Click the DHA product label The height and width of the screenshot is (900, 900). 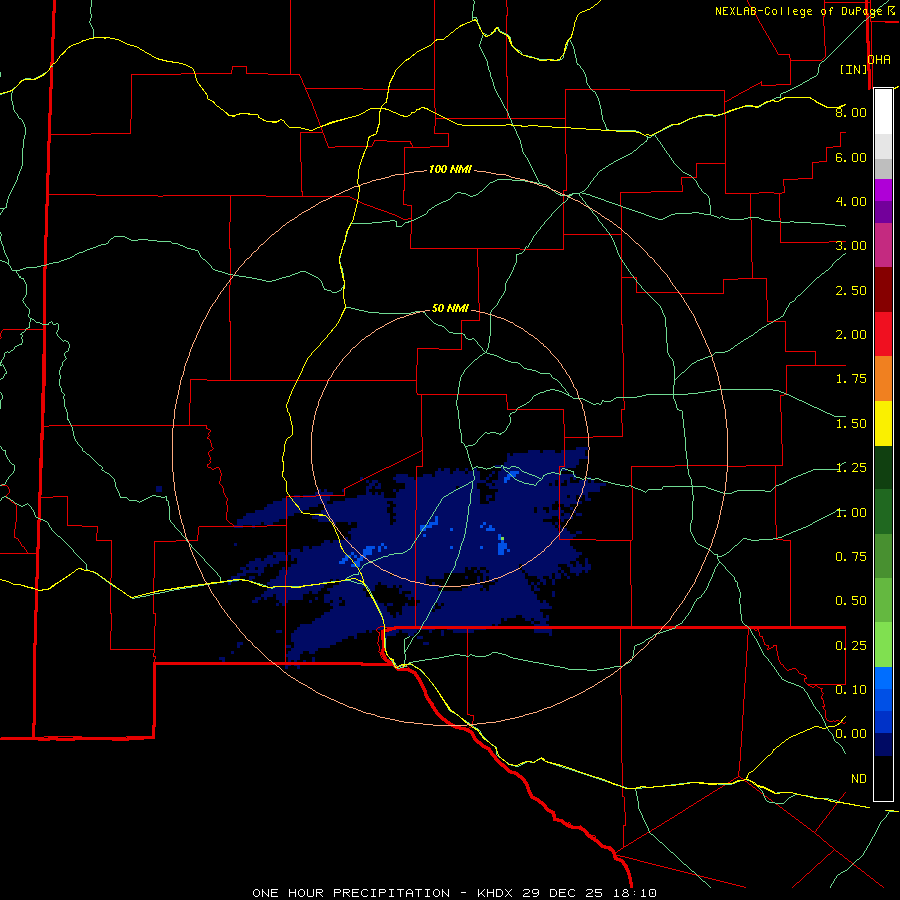(x=879, y=60)
